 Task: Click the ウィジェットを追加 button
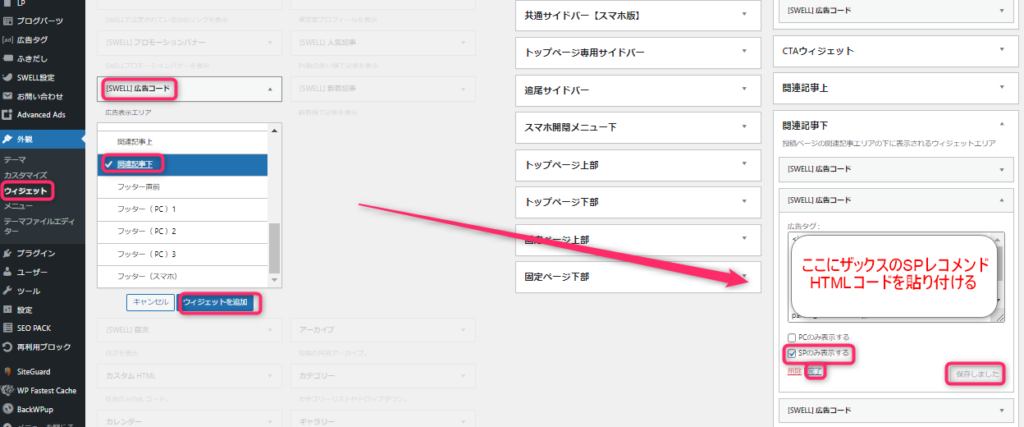pos(221,301)
